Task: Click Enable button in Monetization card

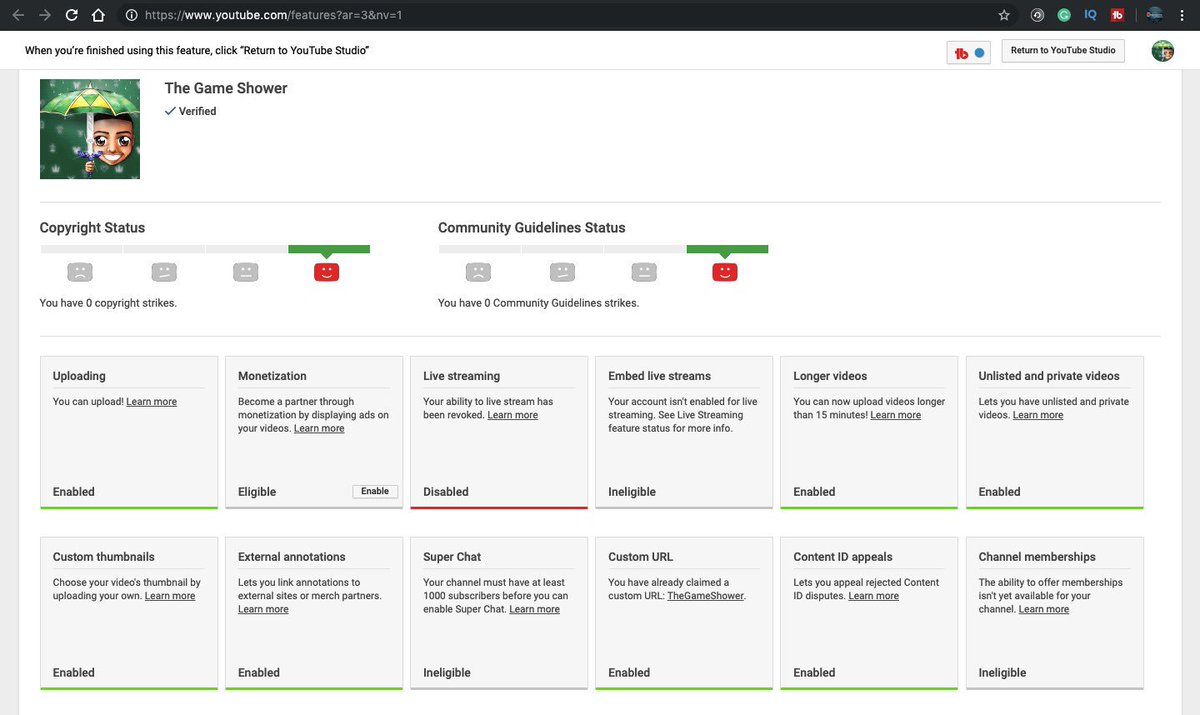Action: (375, 491)
